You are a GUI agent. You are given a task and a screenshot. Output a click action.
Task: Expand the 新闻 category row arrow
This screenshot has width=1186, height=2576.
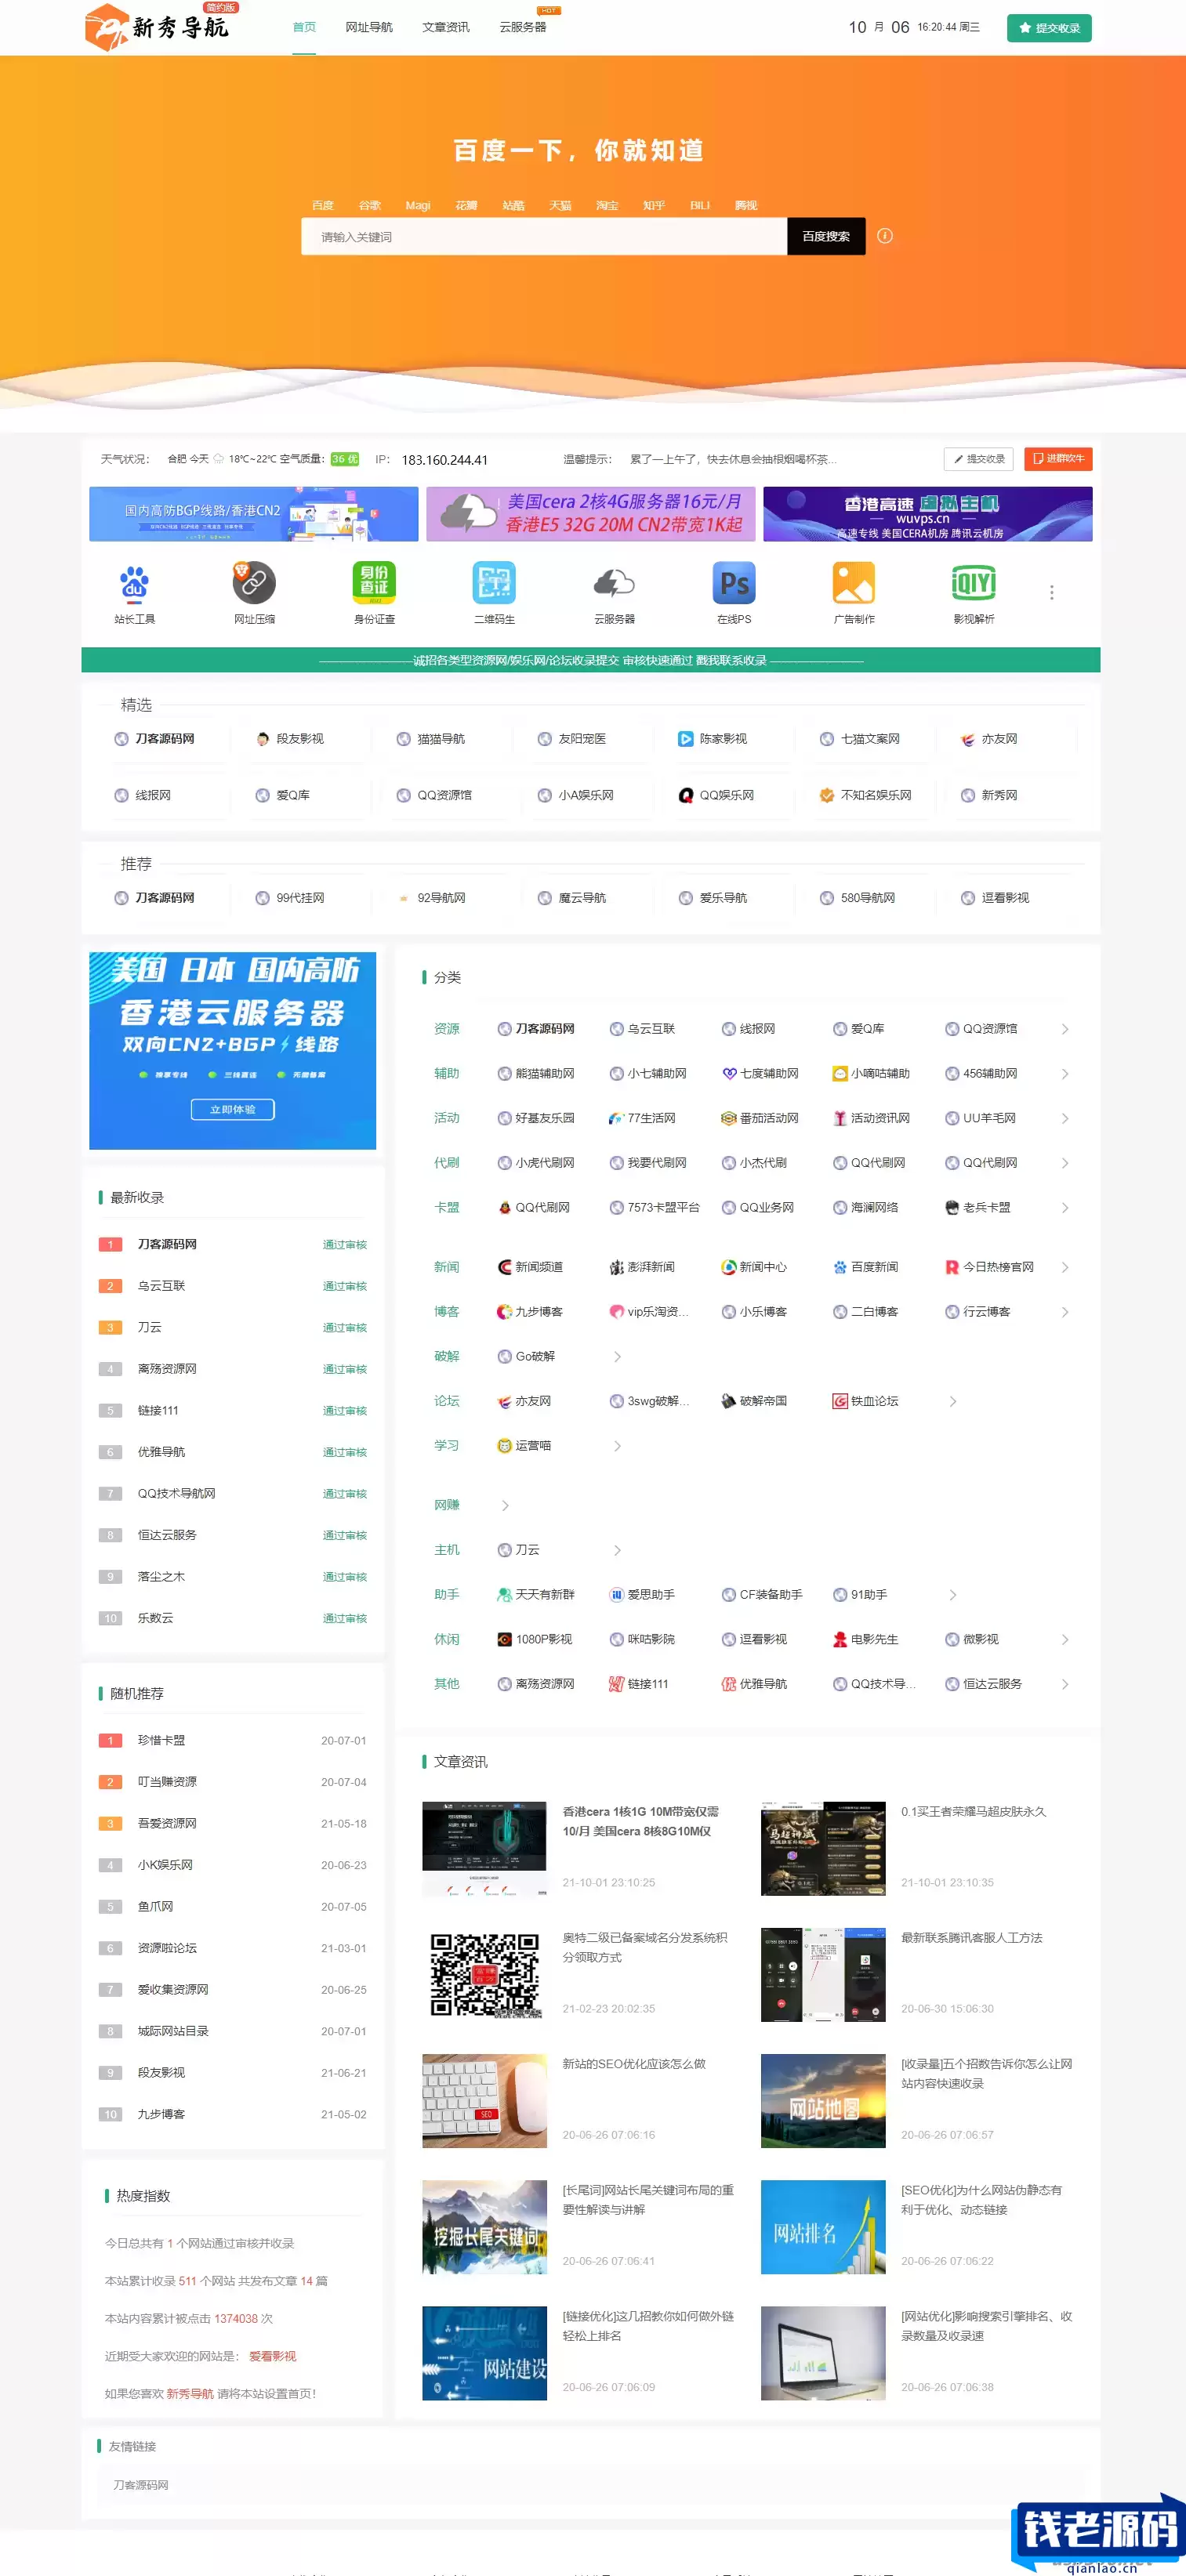1065,1267
